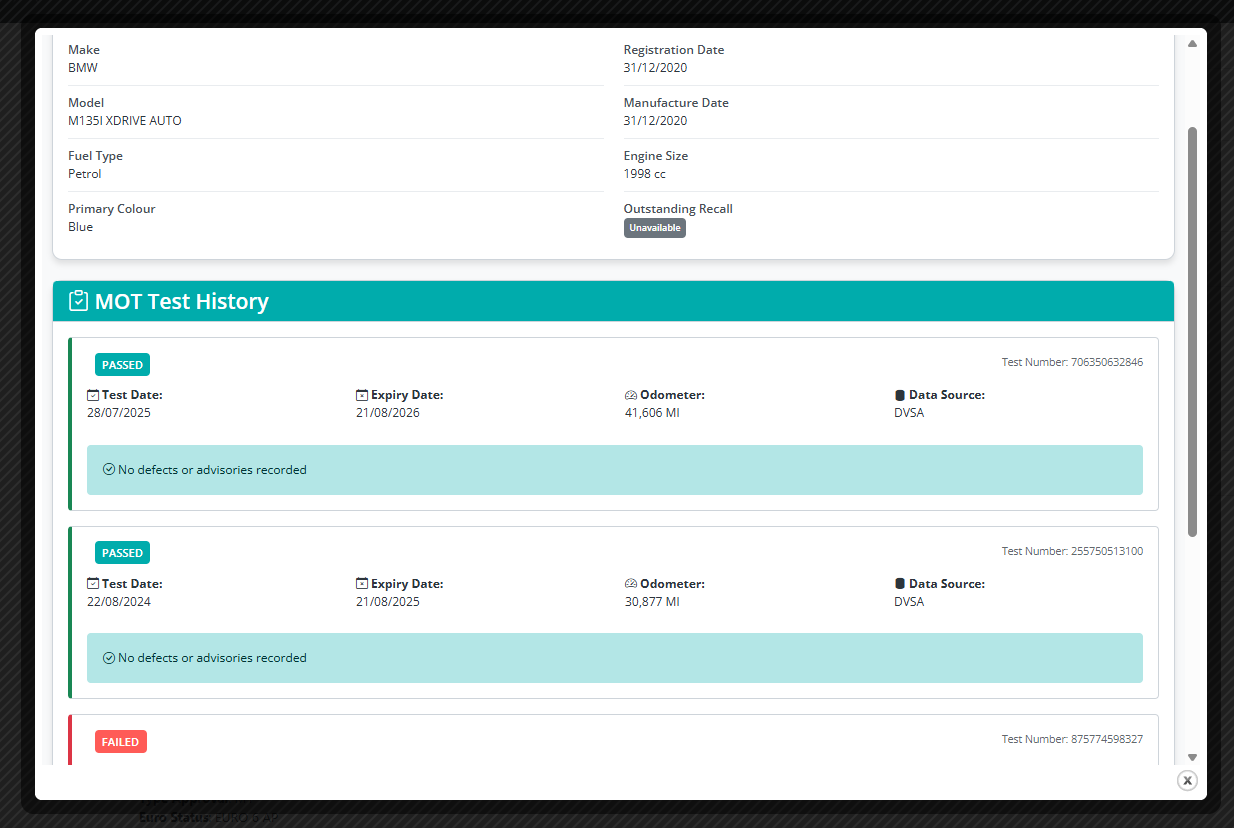1234x828 pixels.
Task: Click the calendar icon beside 22/08/2024 Test Date
Action: coord(93,583)
